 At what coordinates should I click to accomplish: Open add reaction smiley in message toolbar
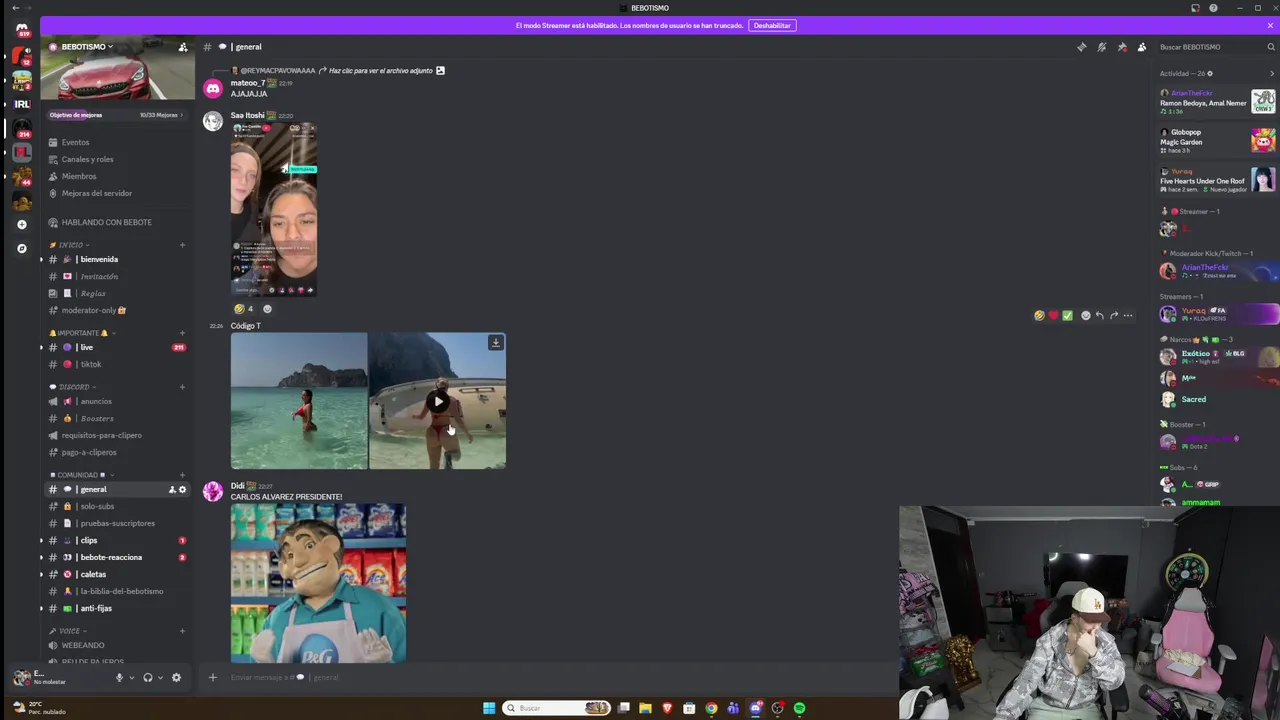click(1086, 316)
